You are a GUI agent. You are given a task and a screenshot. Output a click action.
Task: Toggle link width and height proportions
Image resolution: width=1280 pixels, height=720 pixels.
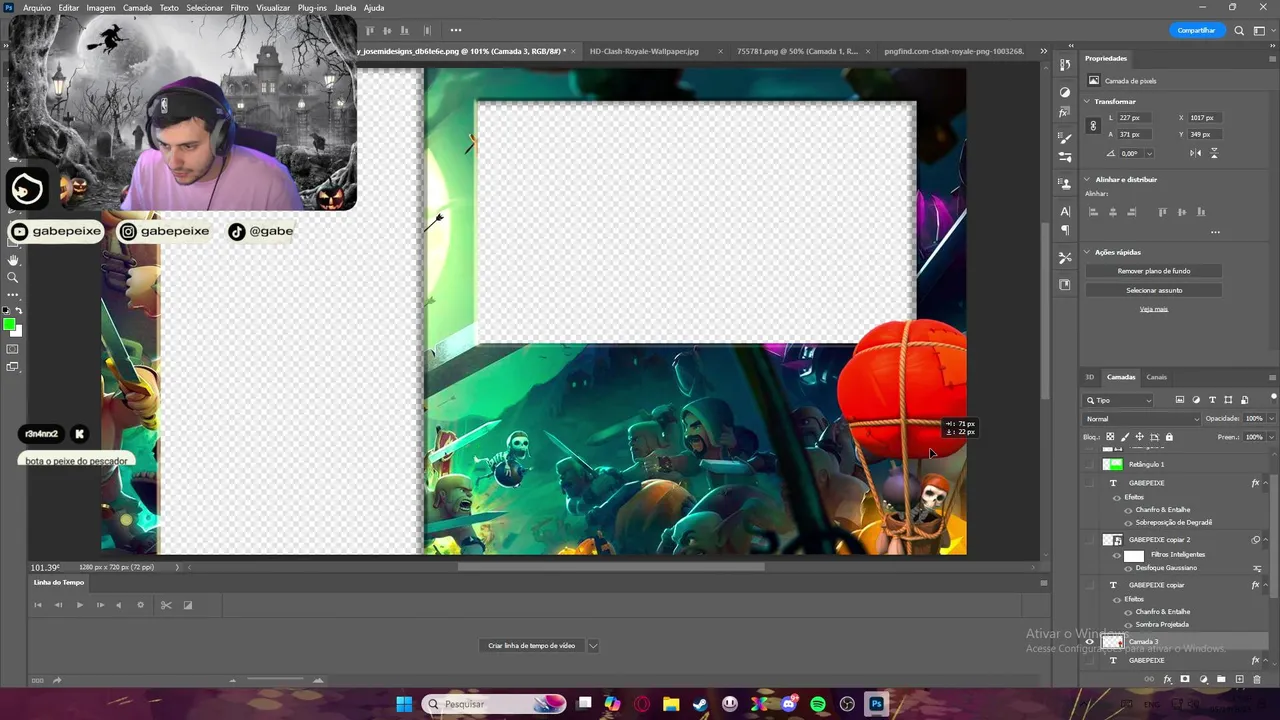(1093, 126)
